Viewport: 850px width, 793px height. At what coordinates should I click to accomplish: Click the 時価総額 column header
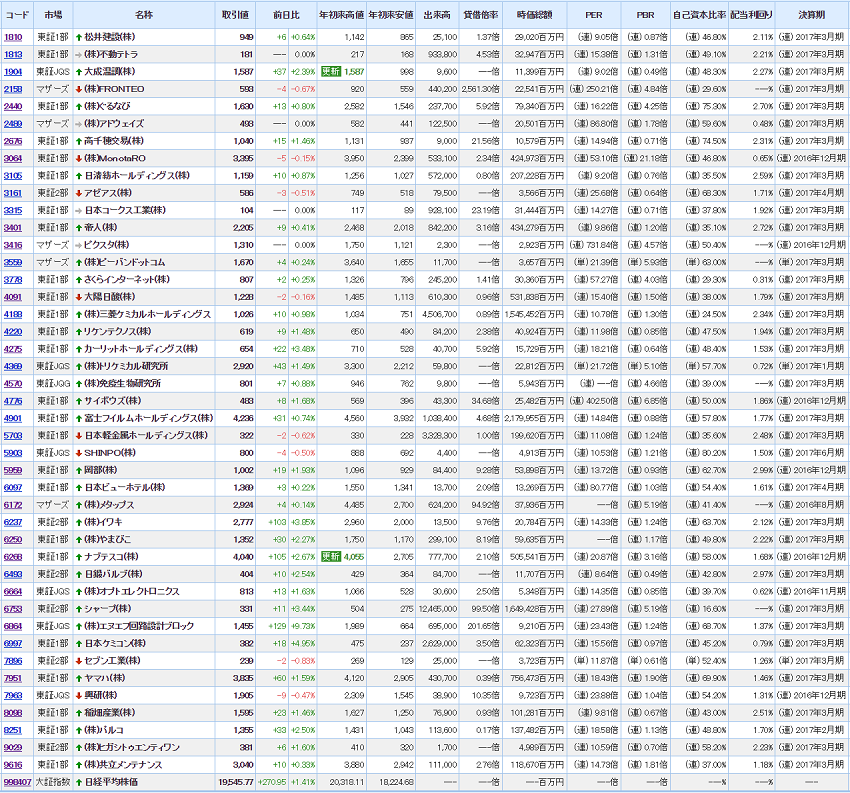(x=535, y=15)
